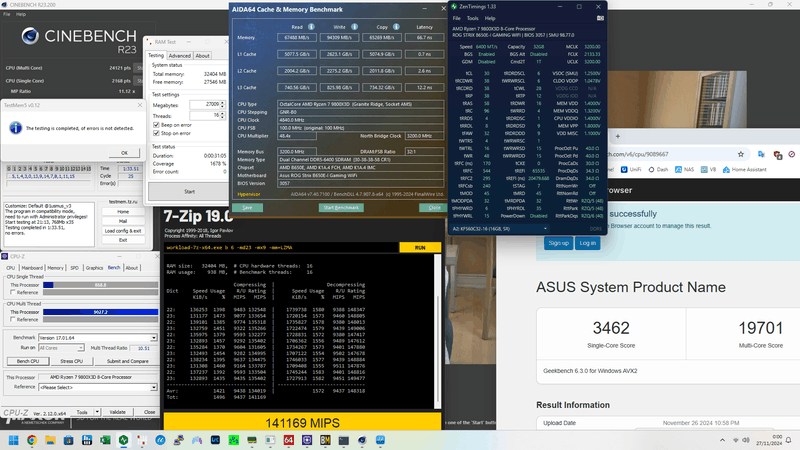Open Cinebench File menu

7,14
